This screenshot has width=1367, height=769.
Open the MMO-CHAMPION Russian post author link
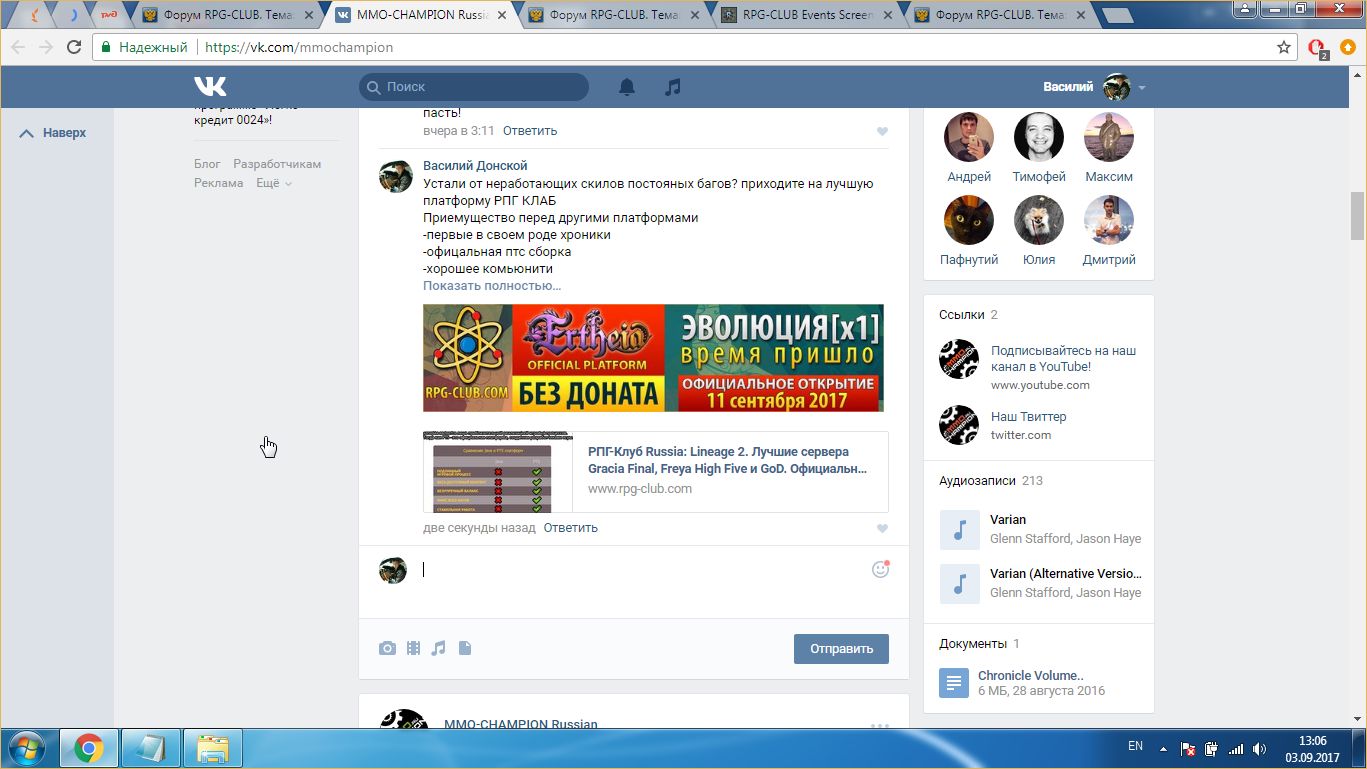pos(521,724)
